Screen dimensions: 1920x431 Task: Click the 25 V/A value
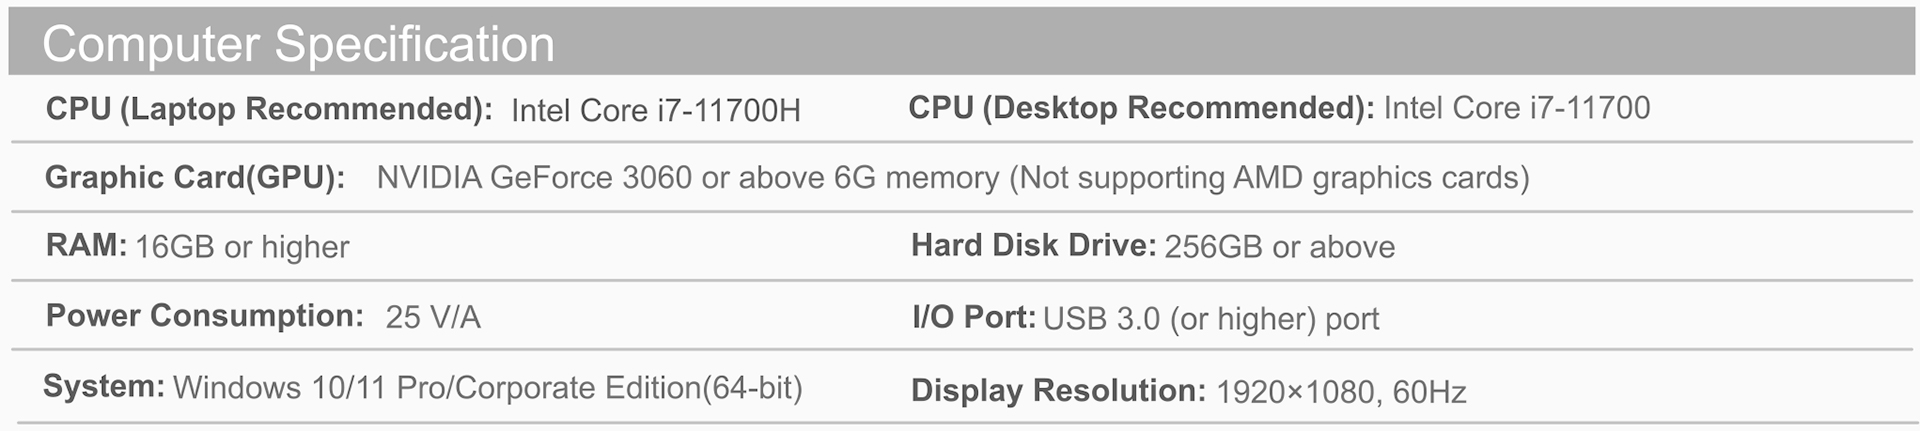433,317
